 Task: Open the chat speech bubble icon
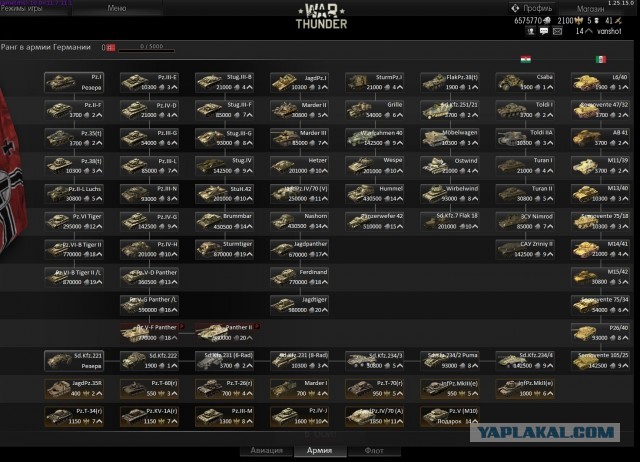(544, 31)
